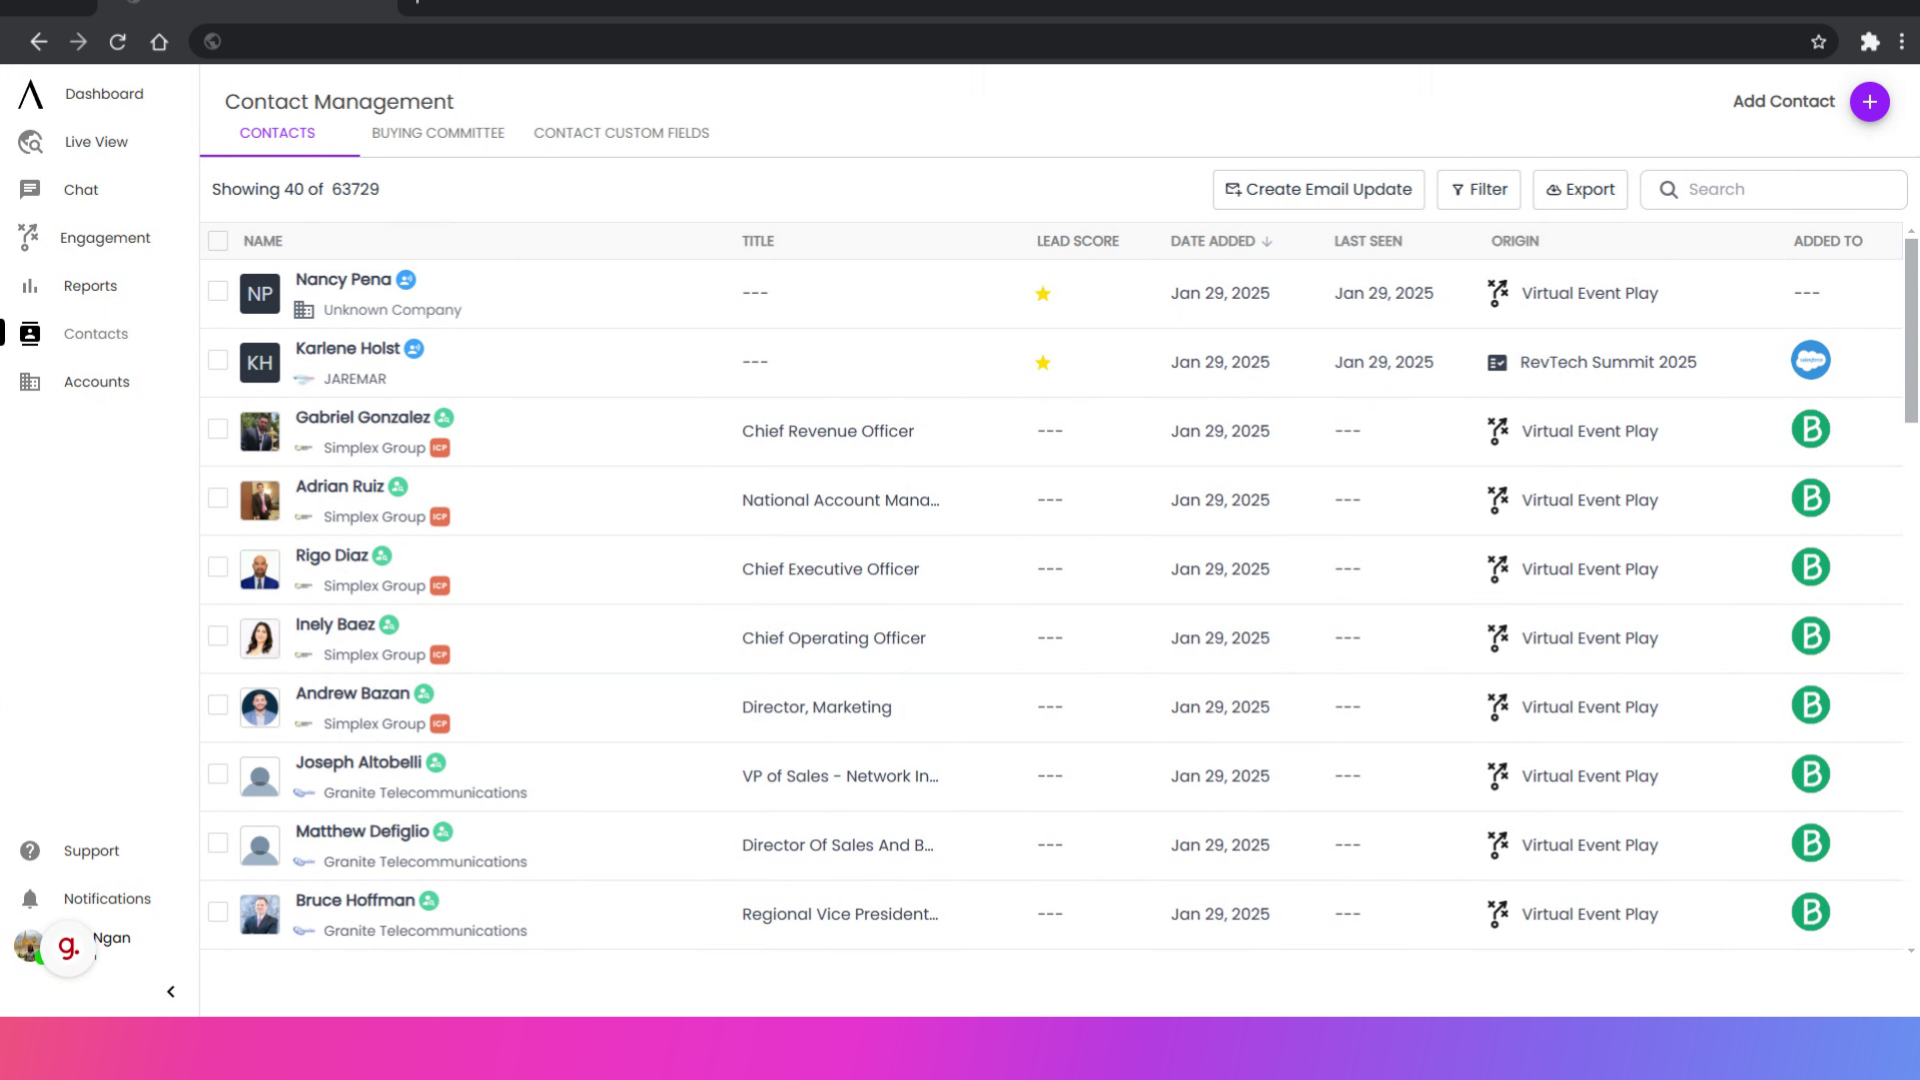Image resolution: width=1920 pixels, height=1080 pixels.
Task: Click the green badge next to Andrew Bazan
Action: (x=424, y=694)
